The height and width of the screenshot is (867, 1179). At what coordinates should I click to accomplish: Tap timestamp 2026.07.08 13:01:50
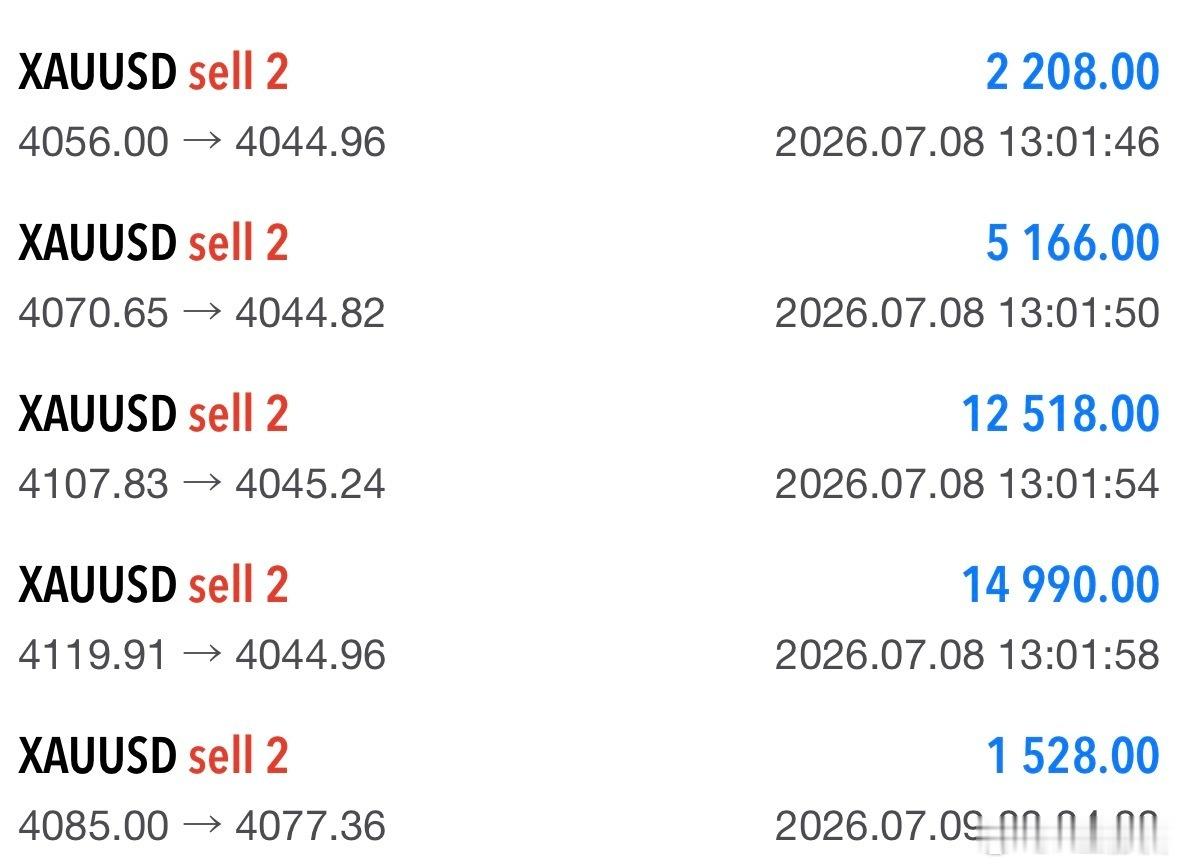coord(967,312)
